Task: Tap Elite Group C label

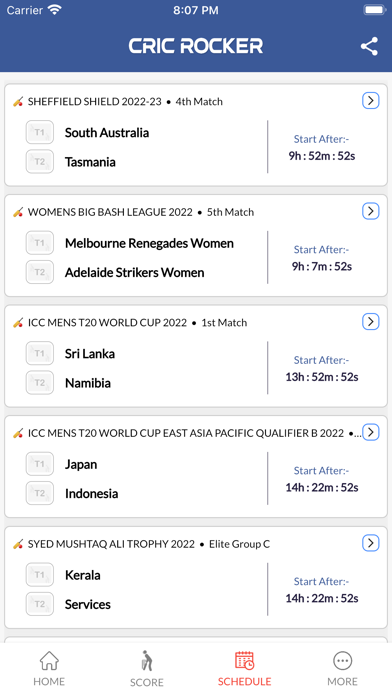Action: [239, 544]
